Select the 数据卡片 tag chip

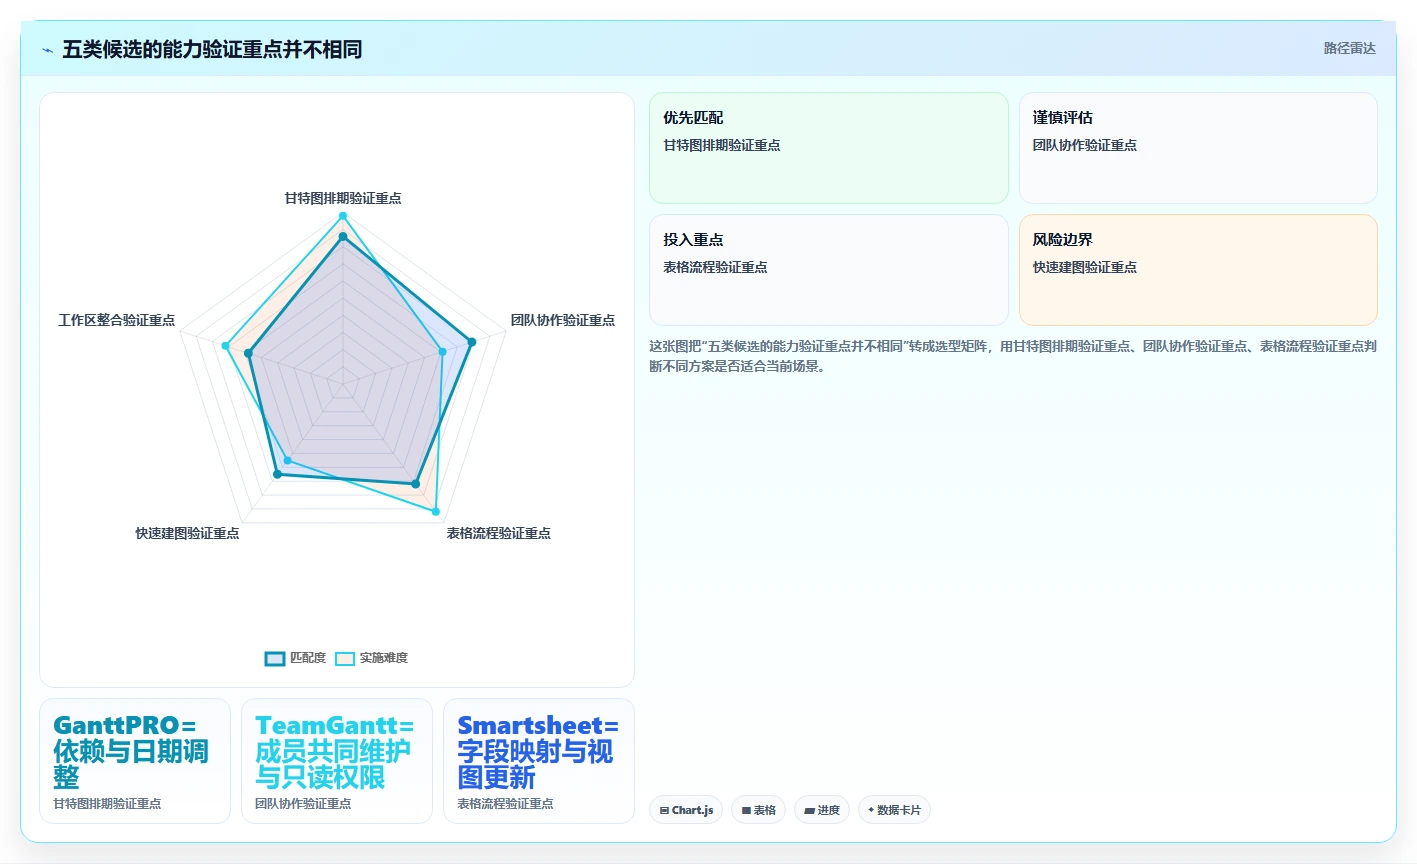pyautogui.click(x=894, y=810)
